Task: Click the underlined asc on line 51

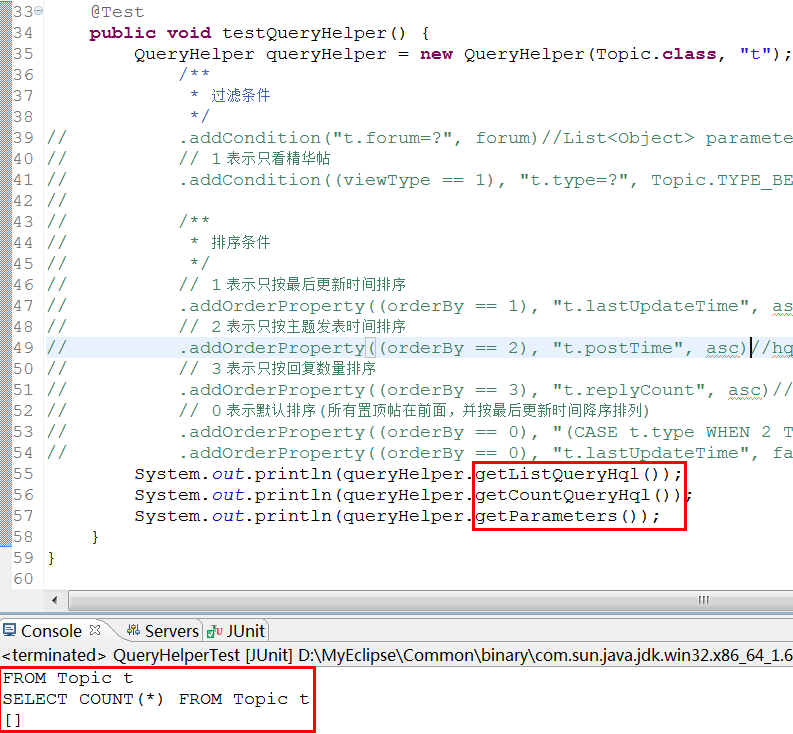Action: 744,390
